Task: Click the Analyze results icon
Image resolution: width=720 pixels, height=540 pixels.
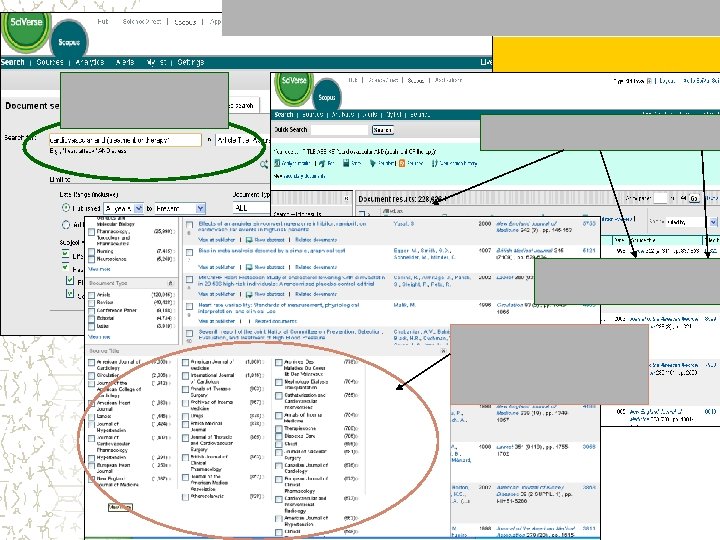Action: 277,163
